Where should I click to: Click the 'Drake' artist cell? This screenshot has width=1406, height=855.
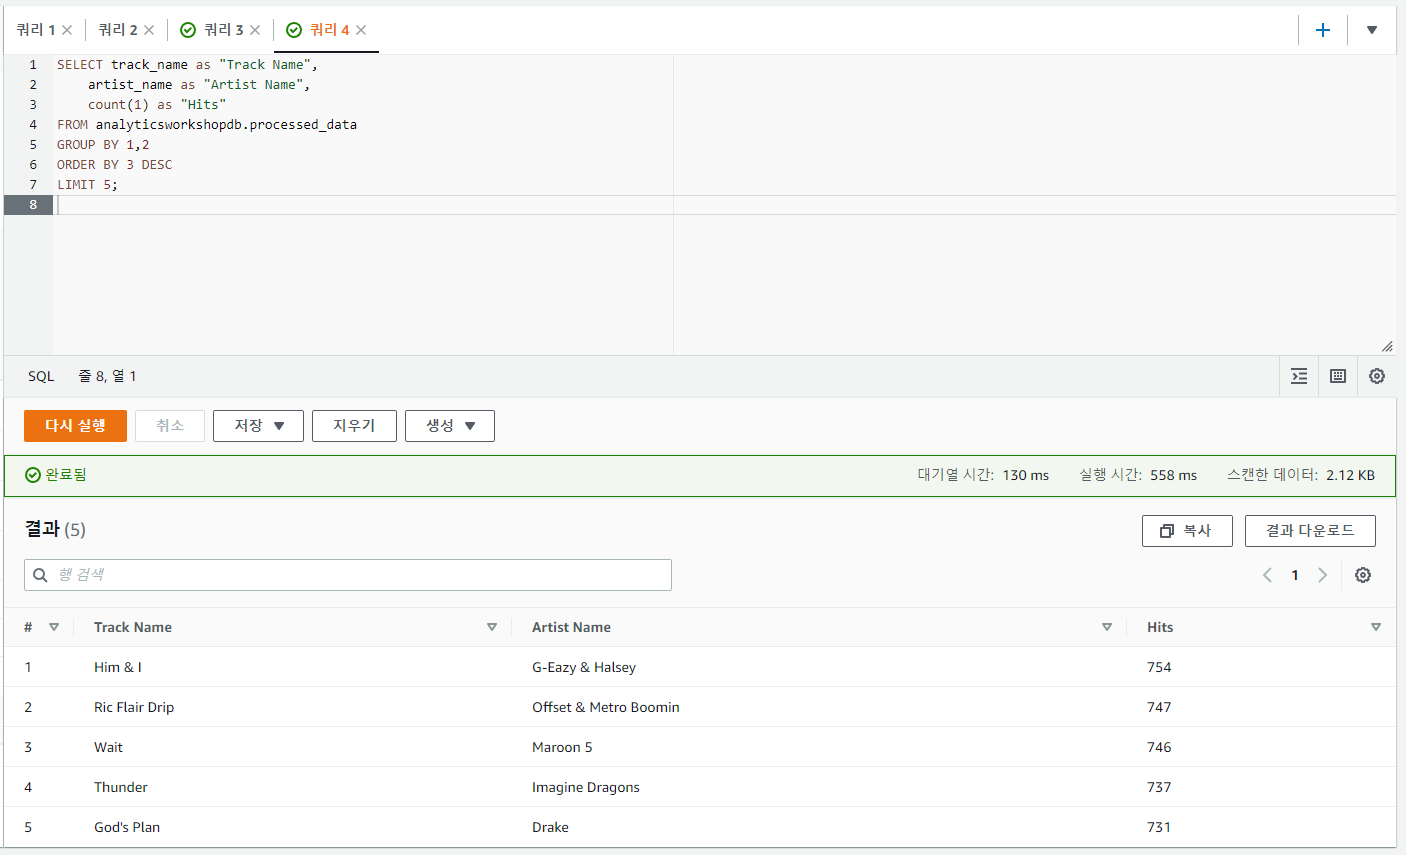550,827
